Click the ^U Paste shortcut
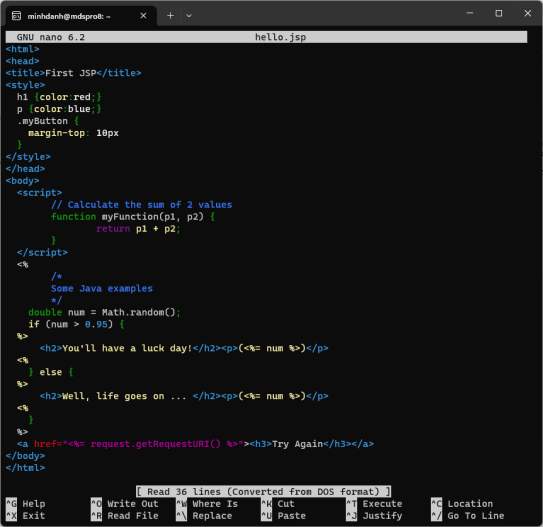This screenshot has height=527, width=543. point(284,516)
